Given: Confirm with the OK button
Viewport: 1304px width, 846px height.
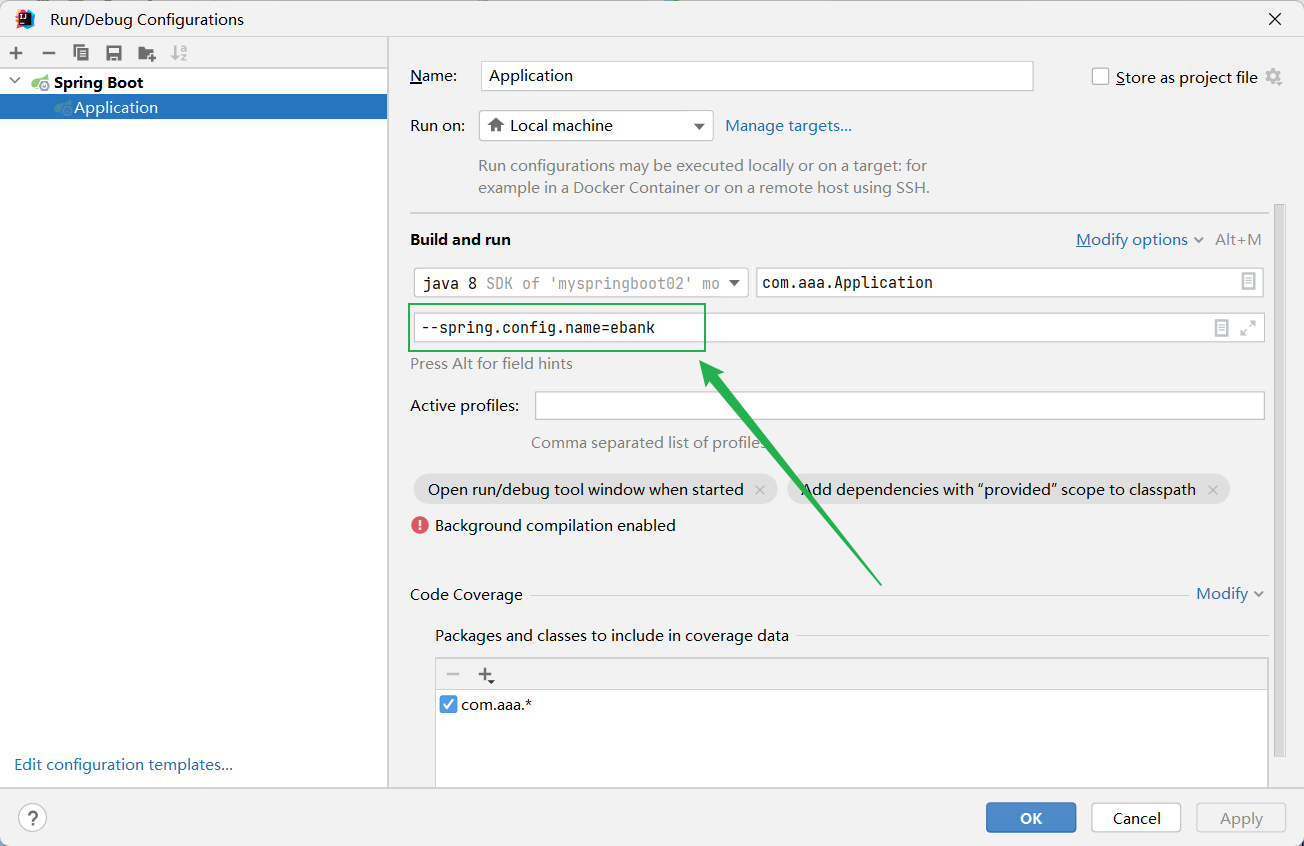Looking at the screenshot, I should [x=1031, y=818].
